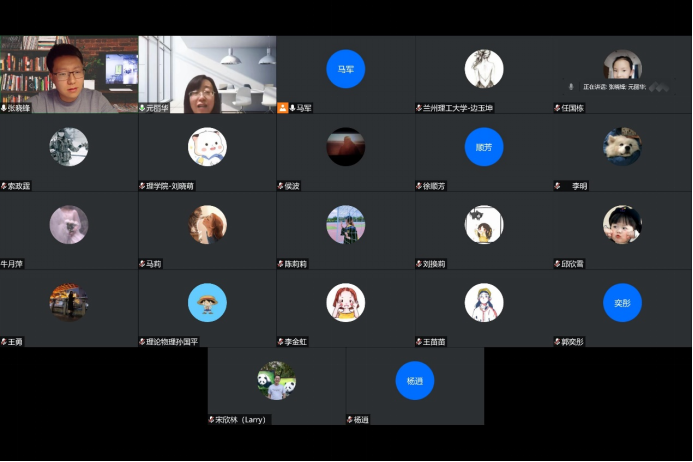Click the microphone icon next to 兰州理工大学-边玉坤

[x=420, y=108]
